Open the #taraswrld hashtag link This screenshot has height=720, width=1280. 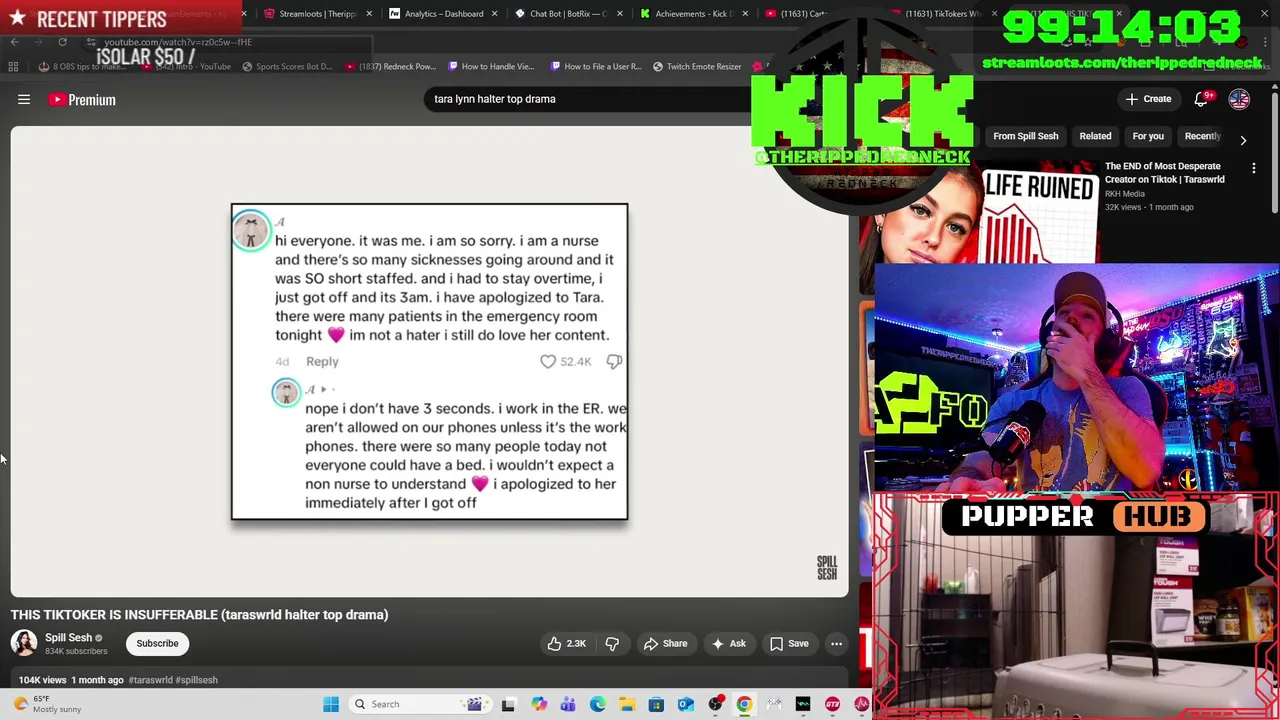[150, 680]
